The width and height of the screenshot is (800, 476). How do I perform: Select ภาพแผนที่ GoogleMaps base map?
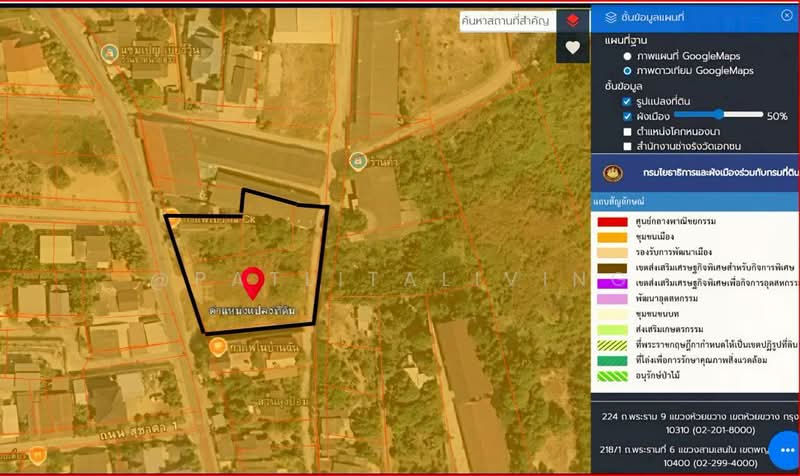pyautogui.click(x=627, y=56)
